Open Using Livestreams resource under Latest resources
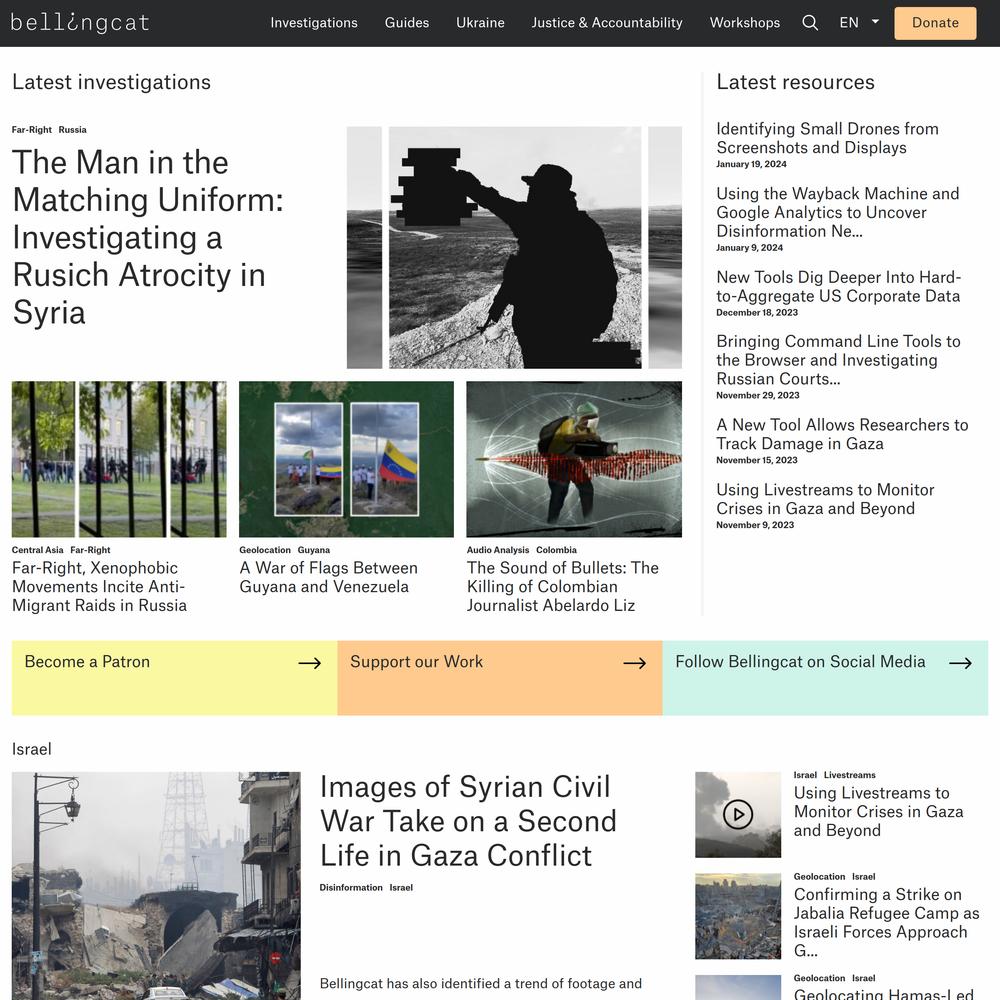 (825, 499)
